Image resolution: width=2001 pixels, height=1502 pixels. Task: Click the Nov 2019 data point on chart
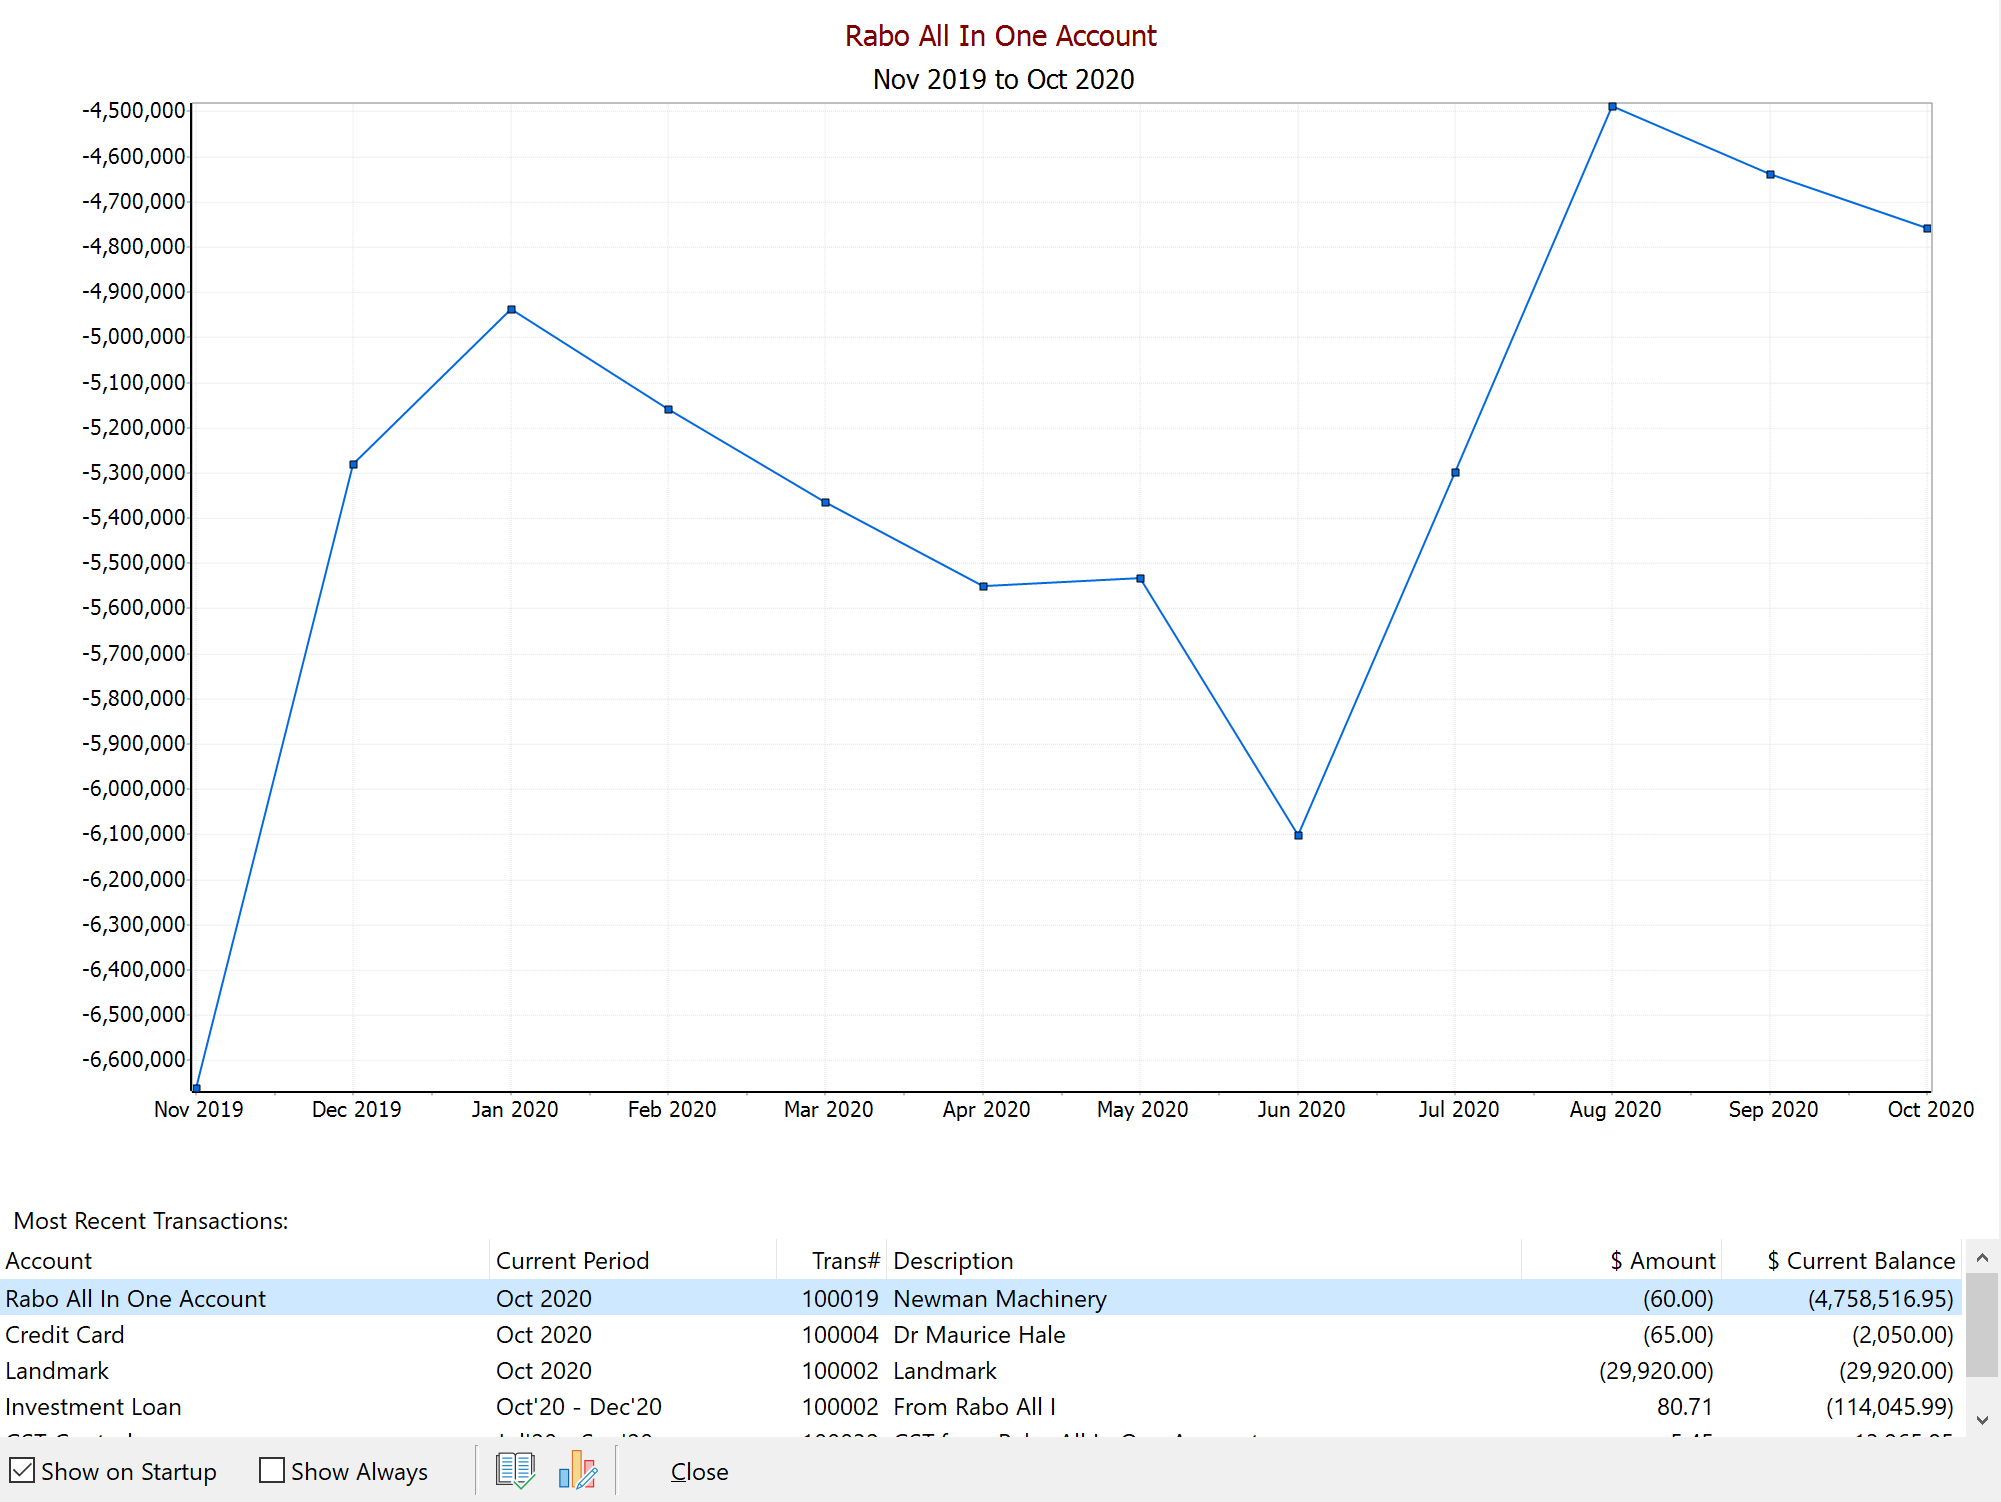196,1088
